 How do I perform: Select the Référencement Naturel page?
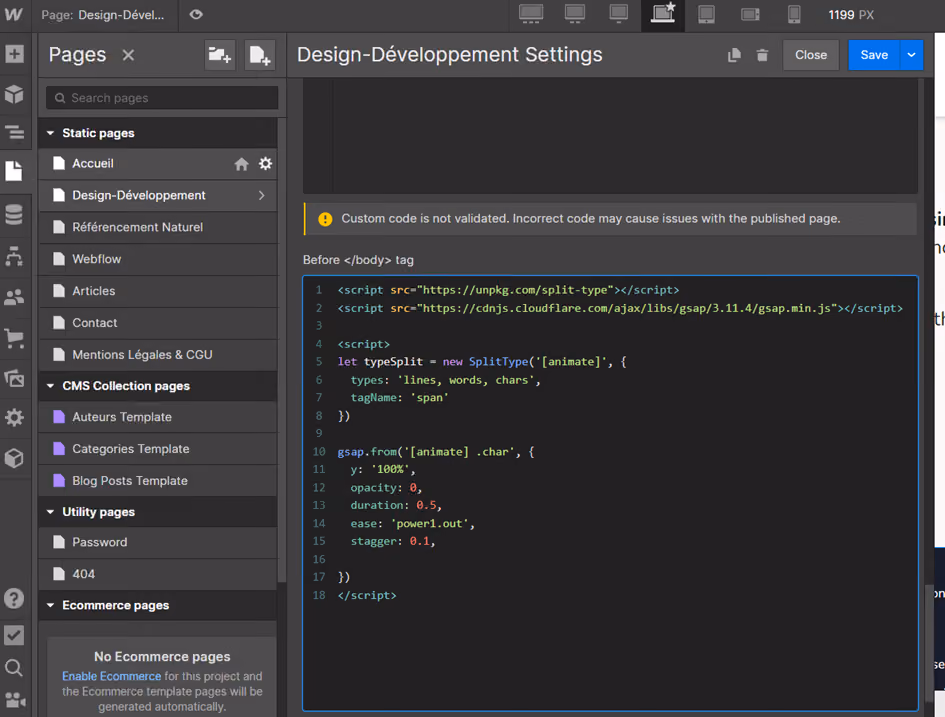pos(158,227)
